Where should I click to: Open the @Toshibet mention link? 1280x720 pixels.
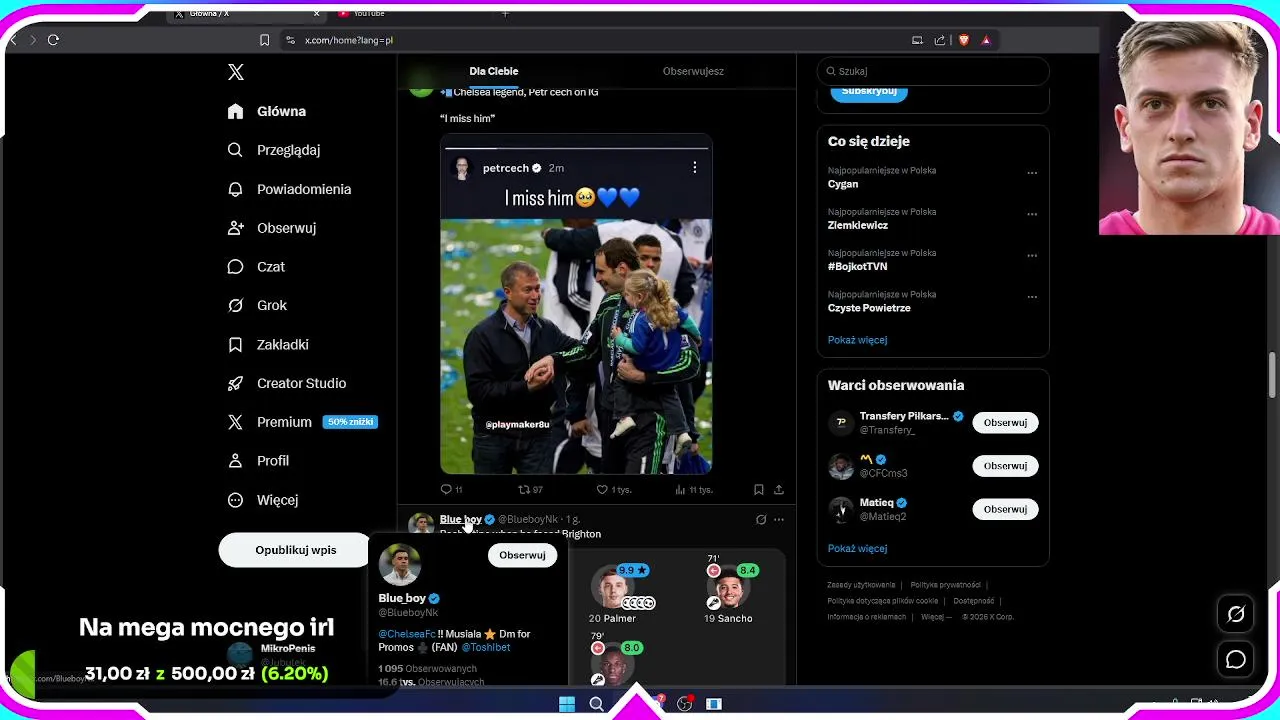coord(486,647)
